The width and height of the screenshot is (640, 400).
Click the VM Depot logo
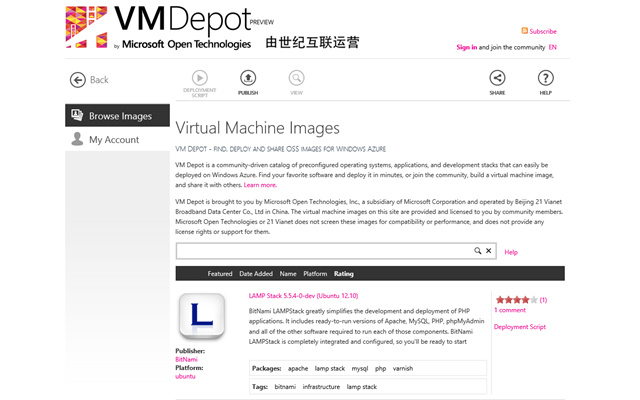[170, 27]
